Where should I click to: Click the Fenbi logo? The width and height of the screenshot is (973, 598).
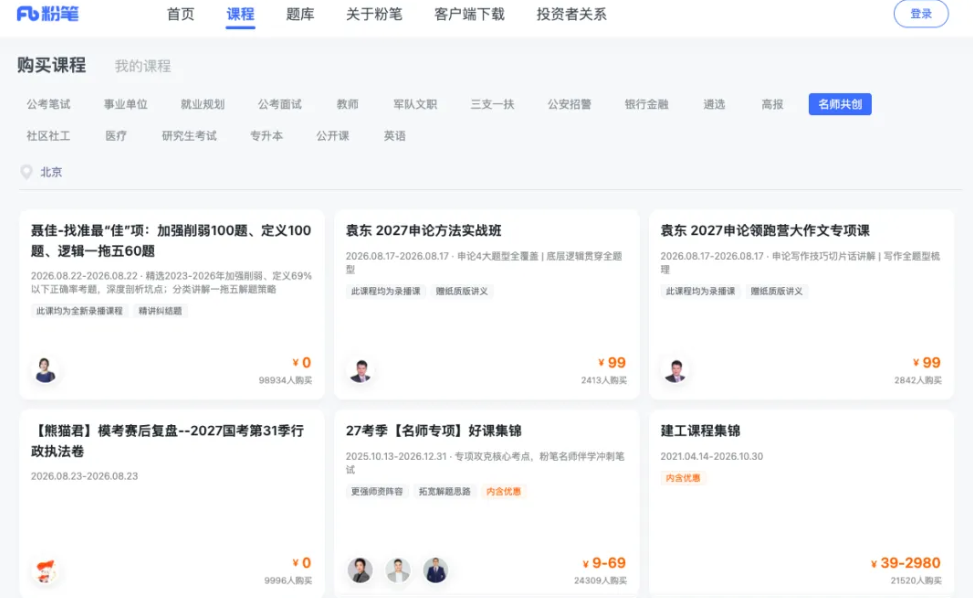pos(48,14)
